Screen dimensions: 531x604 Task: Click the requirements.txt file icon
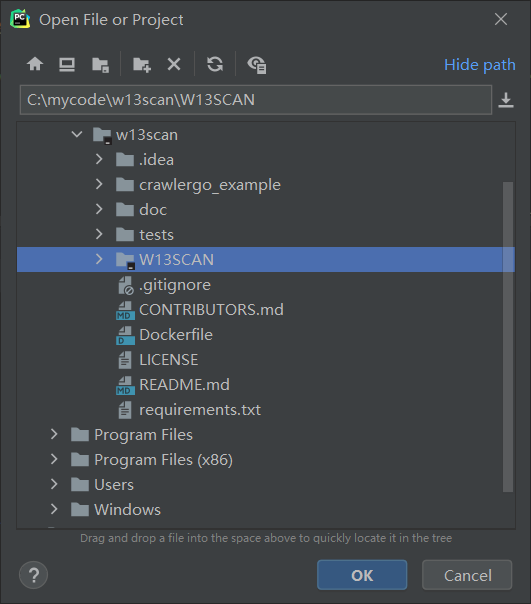125,410
